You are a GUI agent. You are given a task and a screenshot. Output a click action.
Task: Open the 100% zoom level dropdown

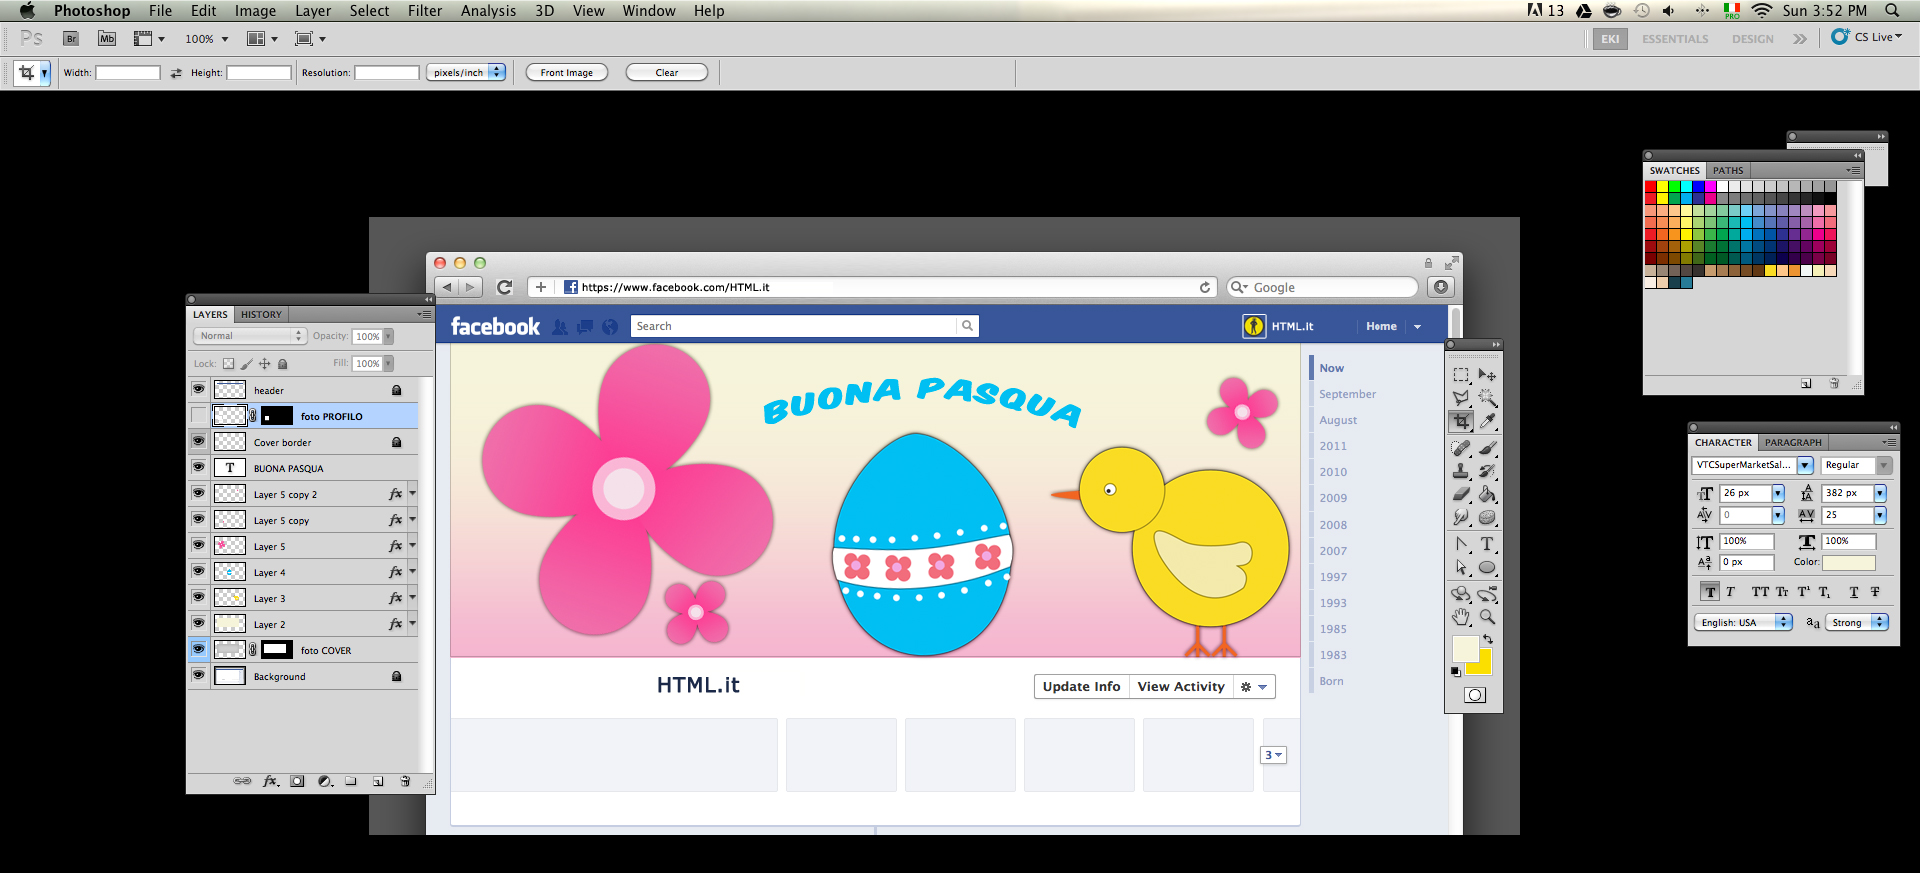pyautogui.click(x=225, y=39)
